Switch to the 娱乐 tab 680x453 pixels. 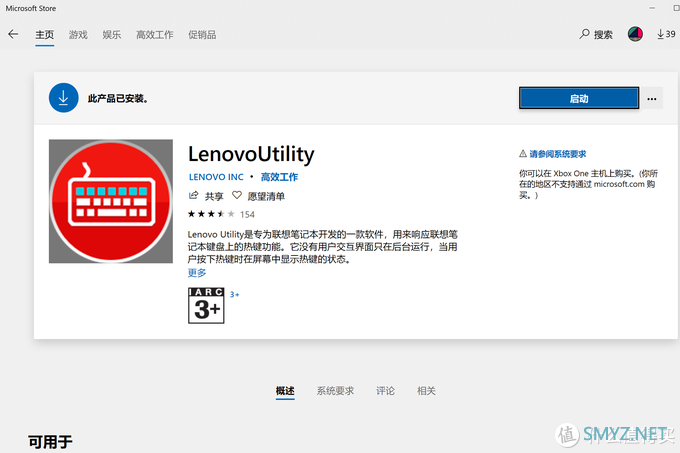[112, 35]
